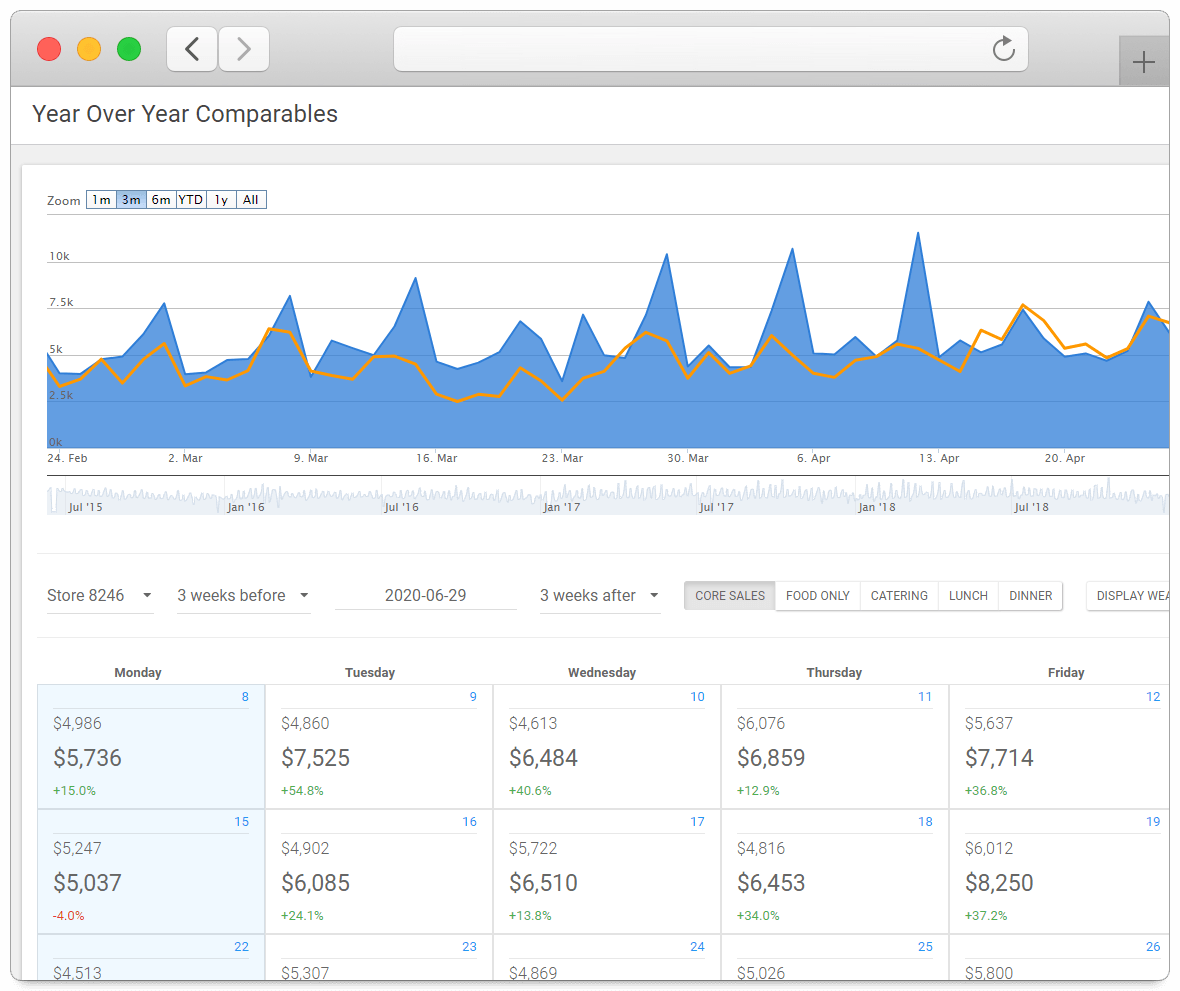Screen dimensions: 1180x991
Task: Select the 1m zoom preset
Action: [100, 199]
